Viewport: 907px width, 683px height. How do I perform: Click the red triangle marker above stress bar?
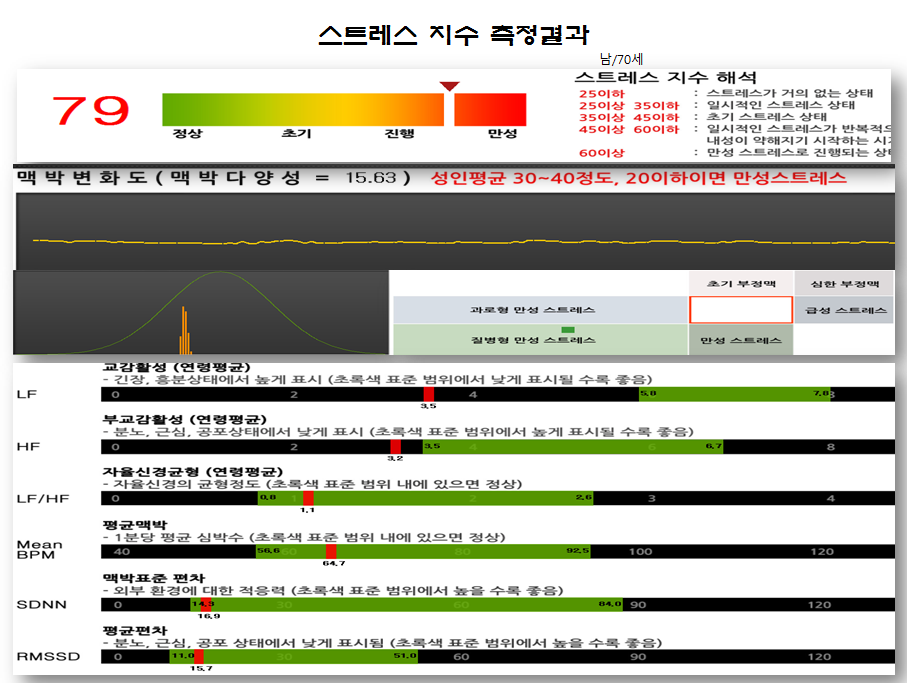(x=449, y=86)
